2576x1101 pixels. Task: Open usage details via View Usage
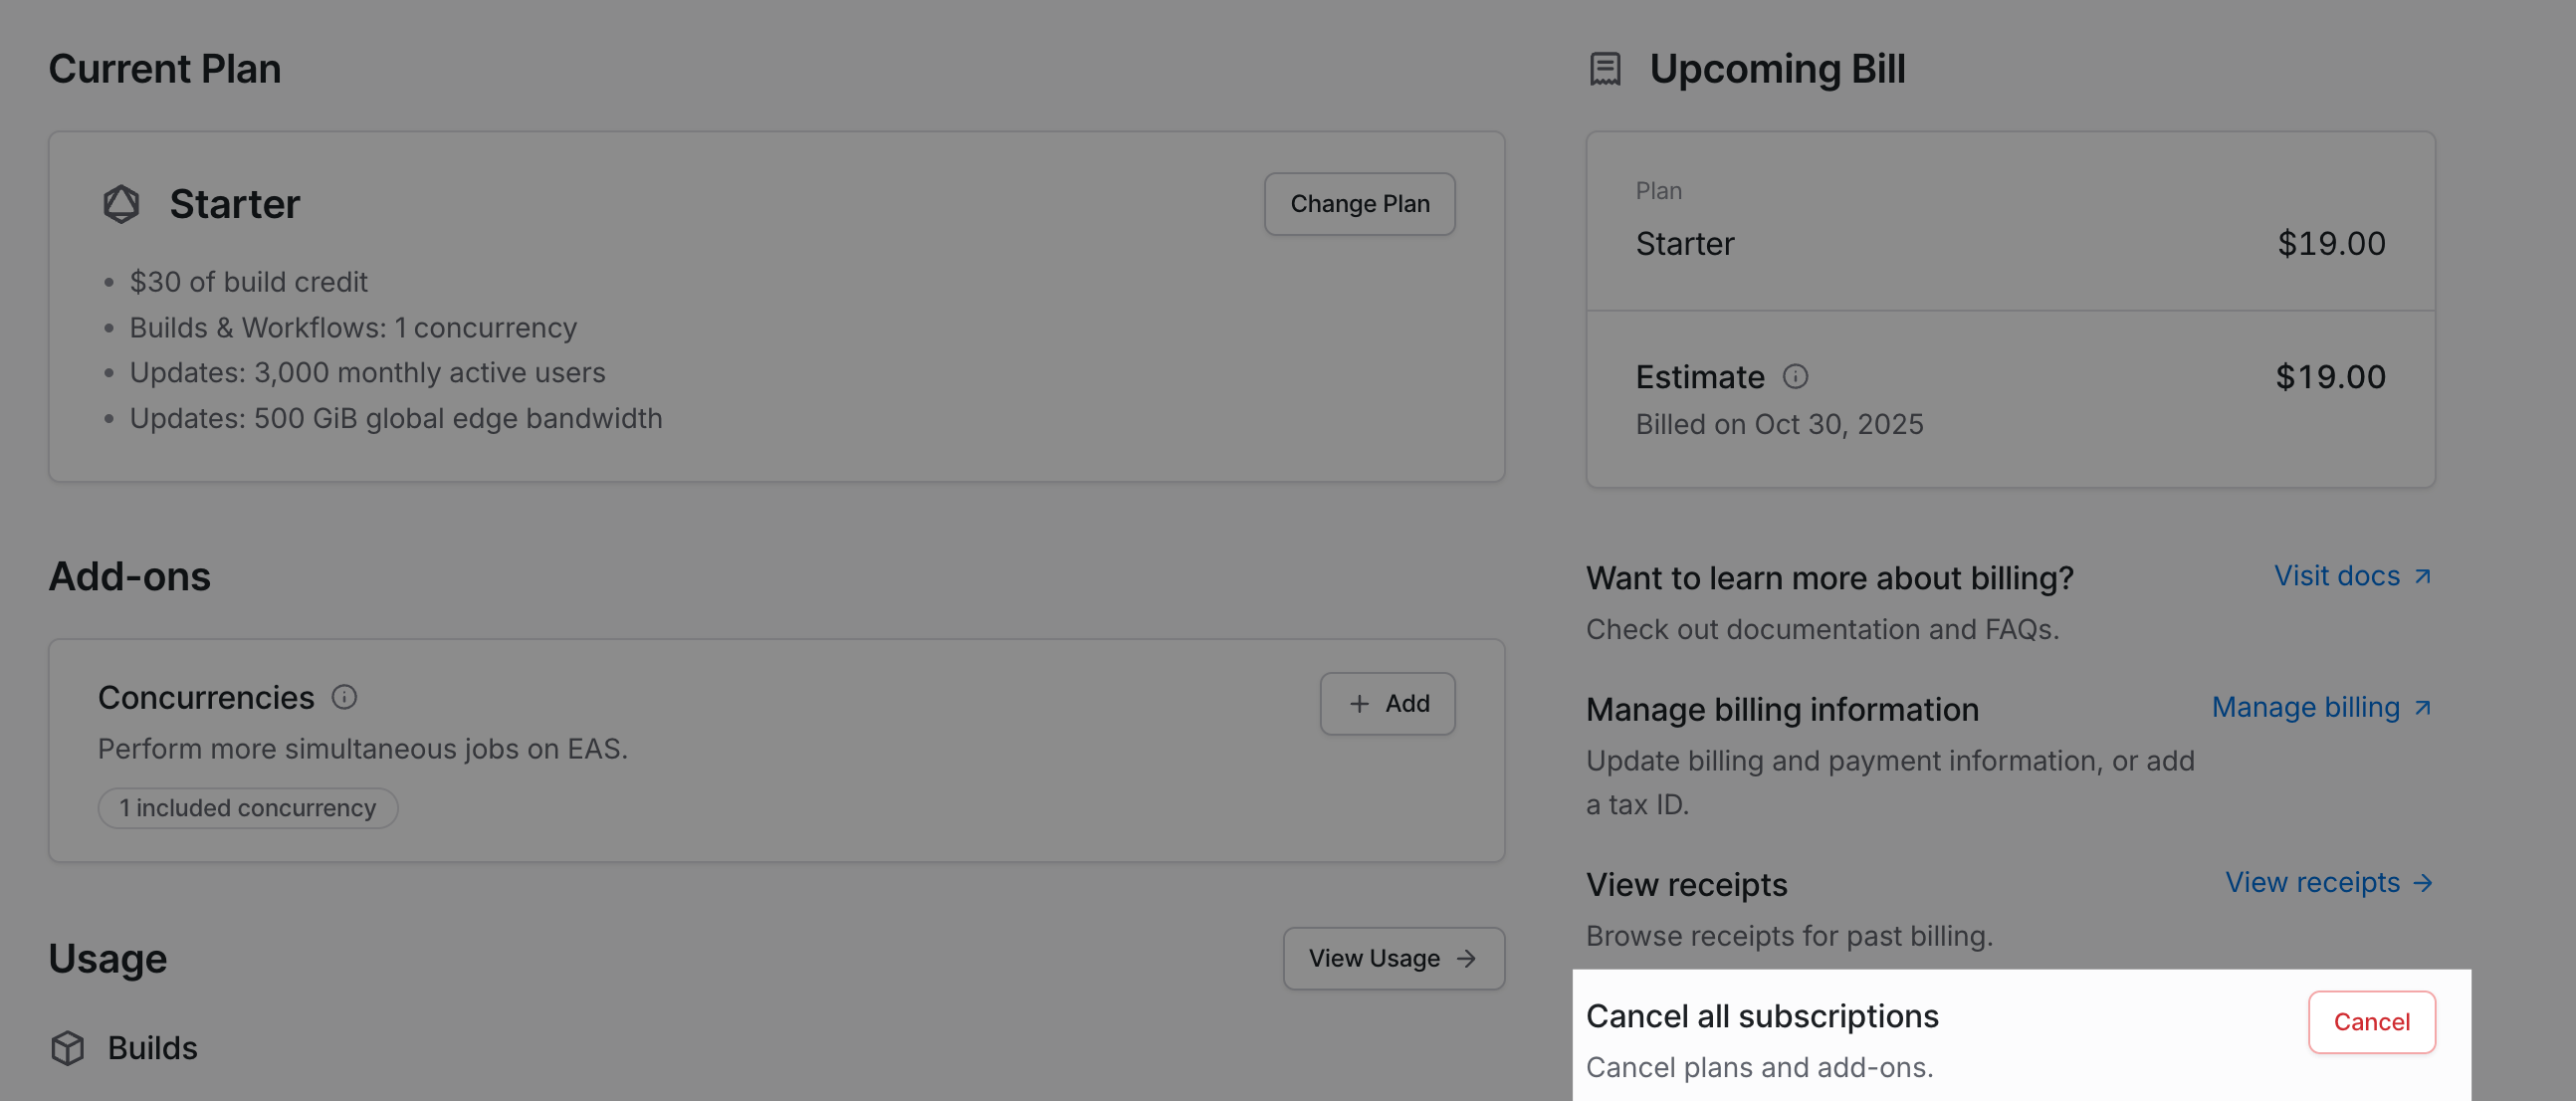1393,958
